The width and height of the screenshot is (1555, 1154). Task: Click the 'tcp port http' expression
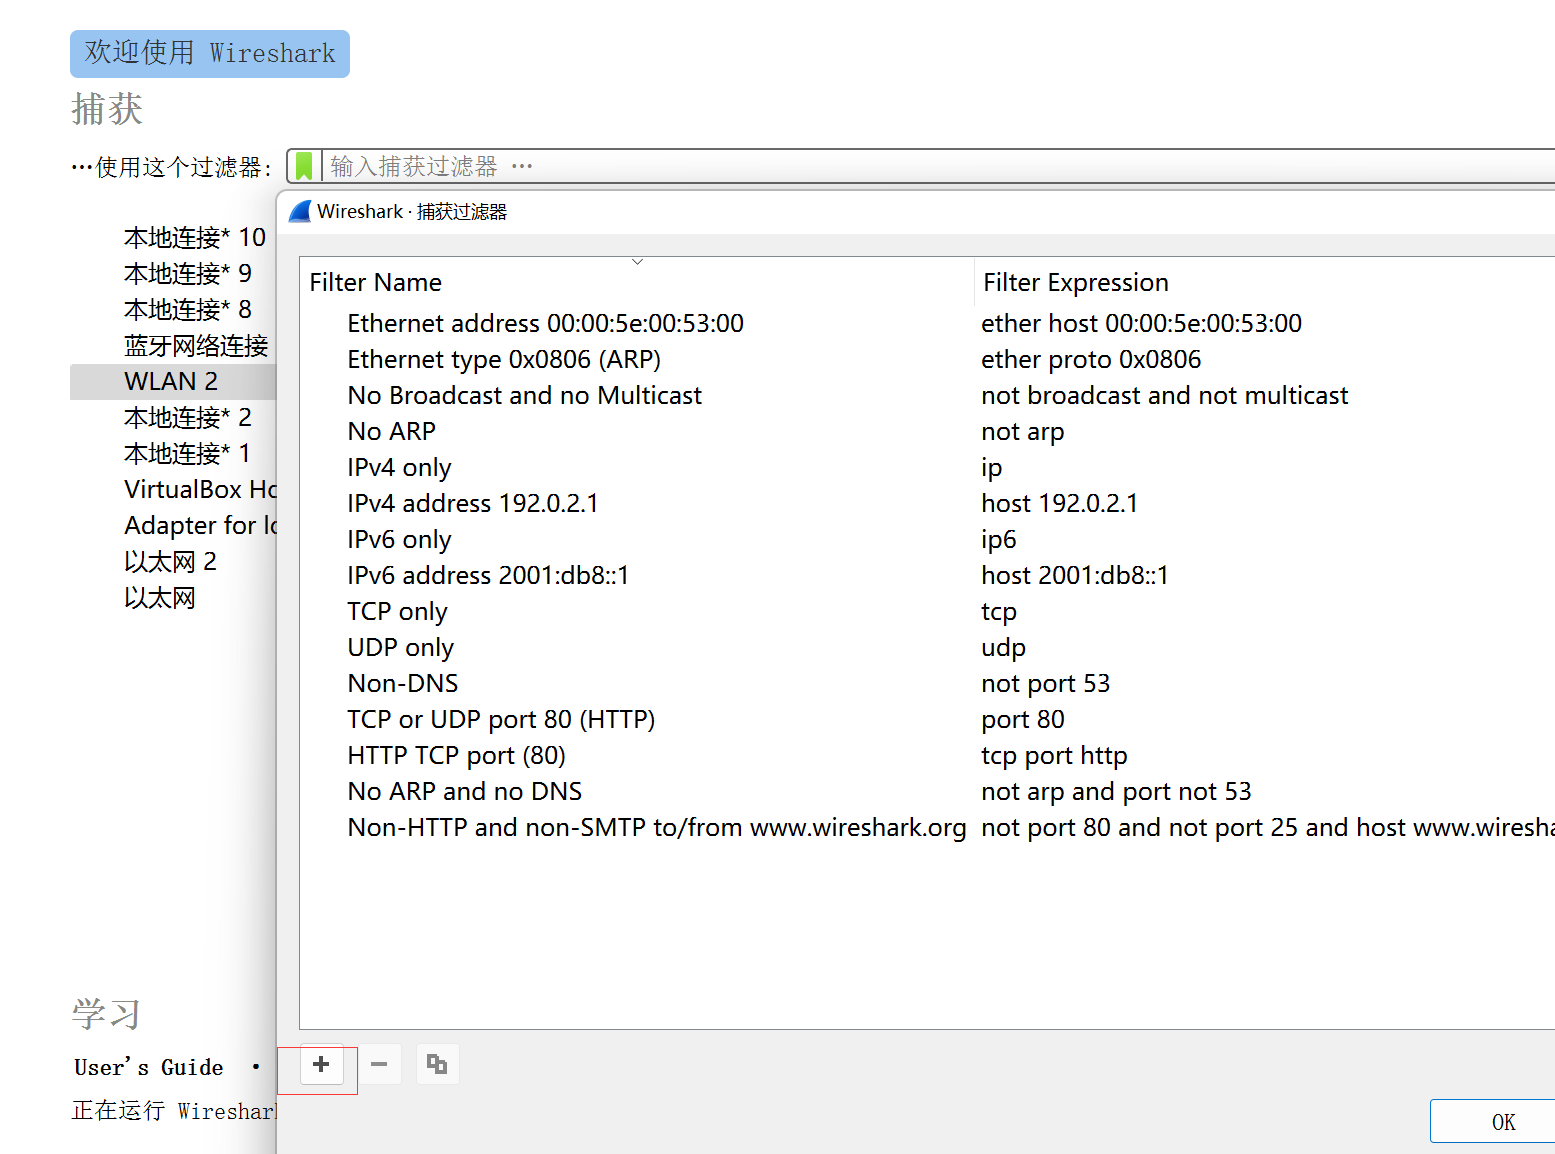click(1055, 755)
